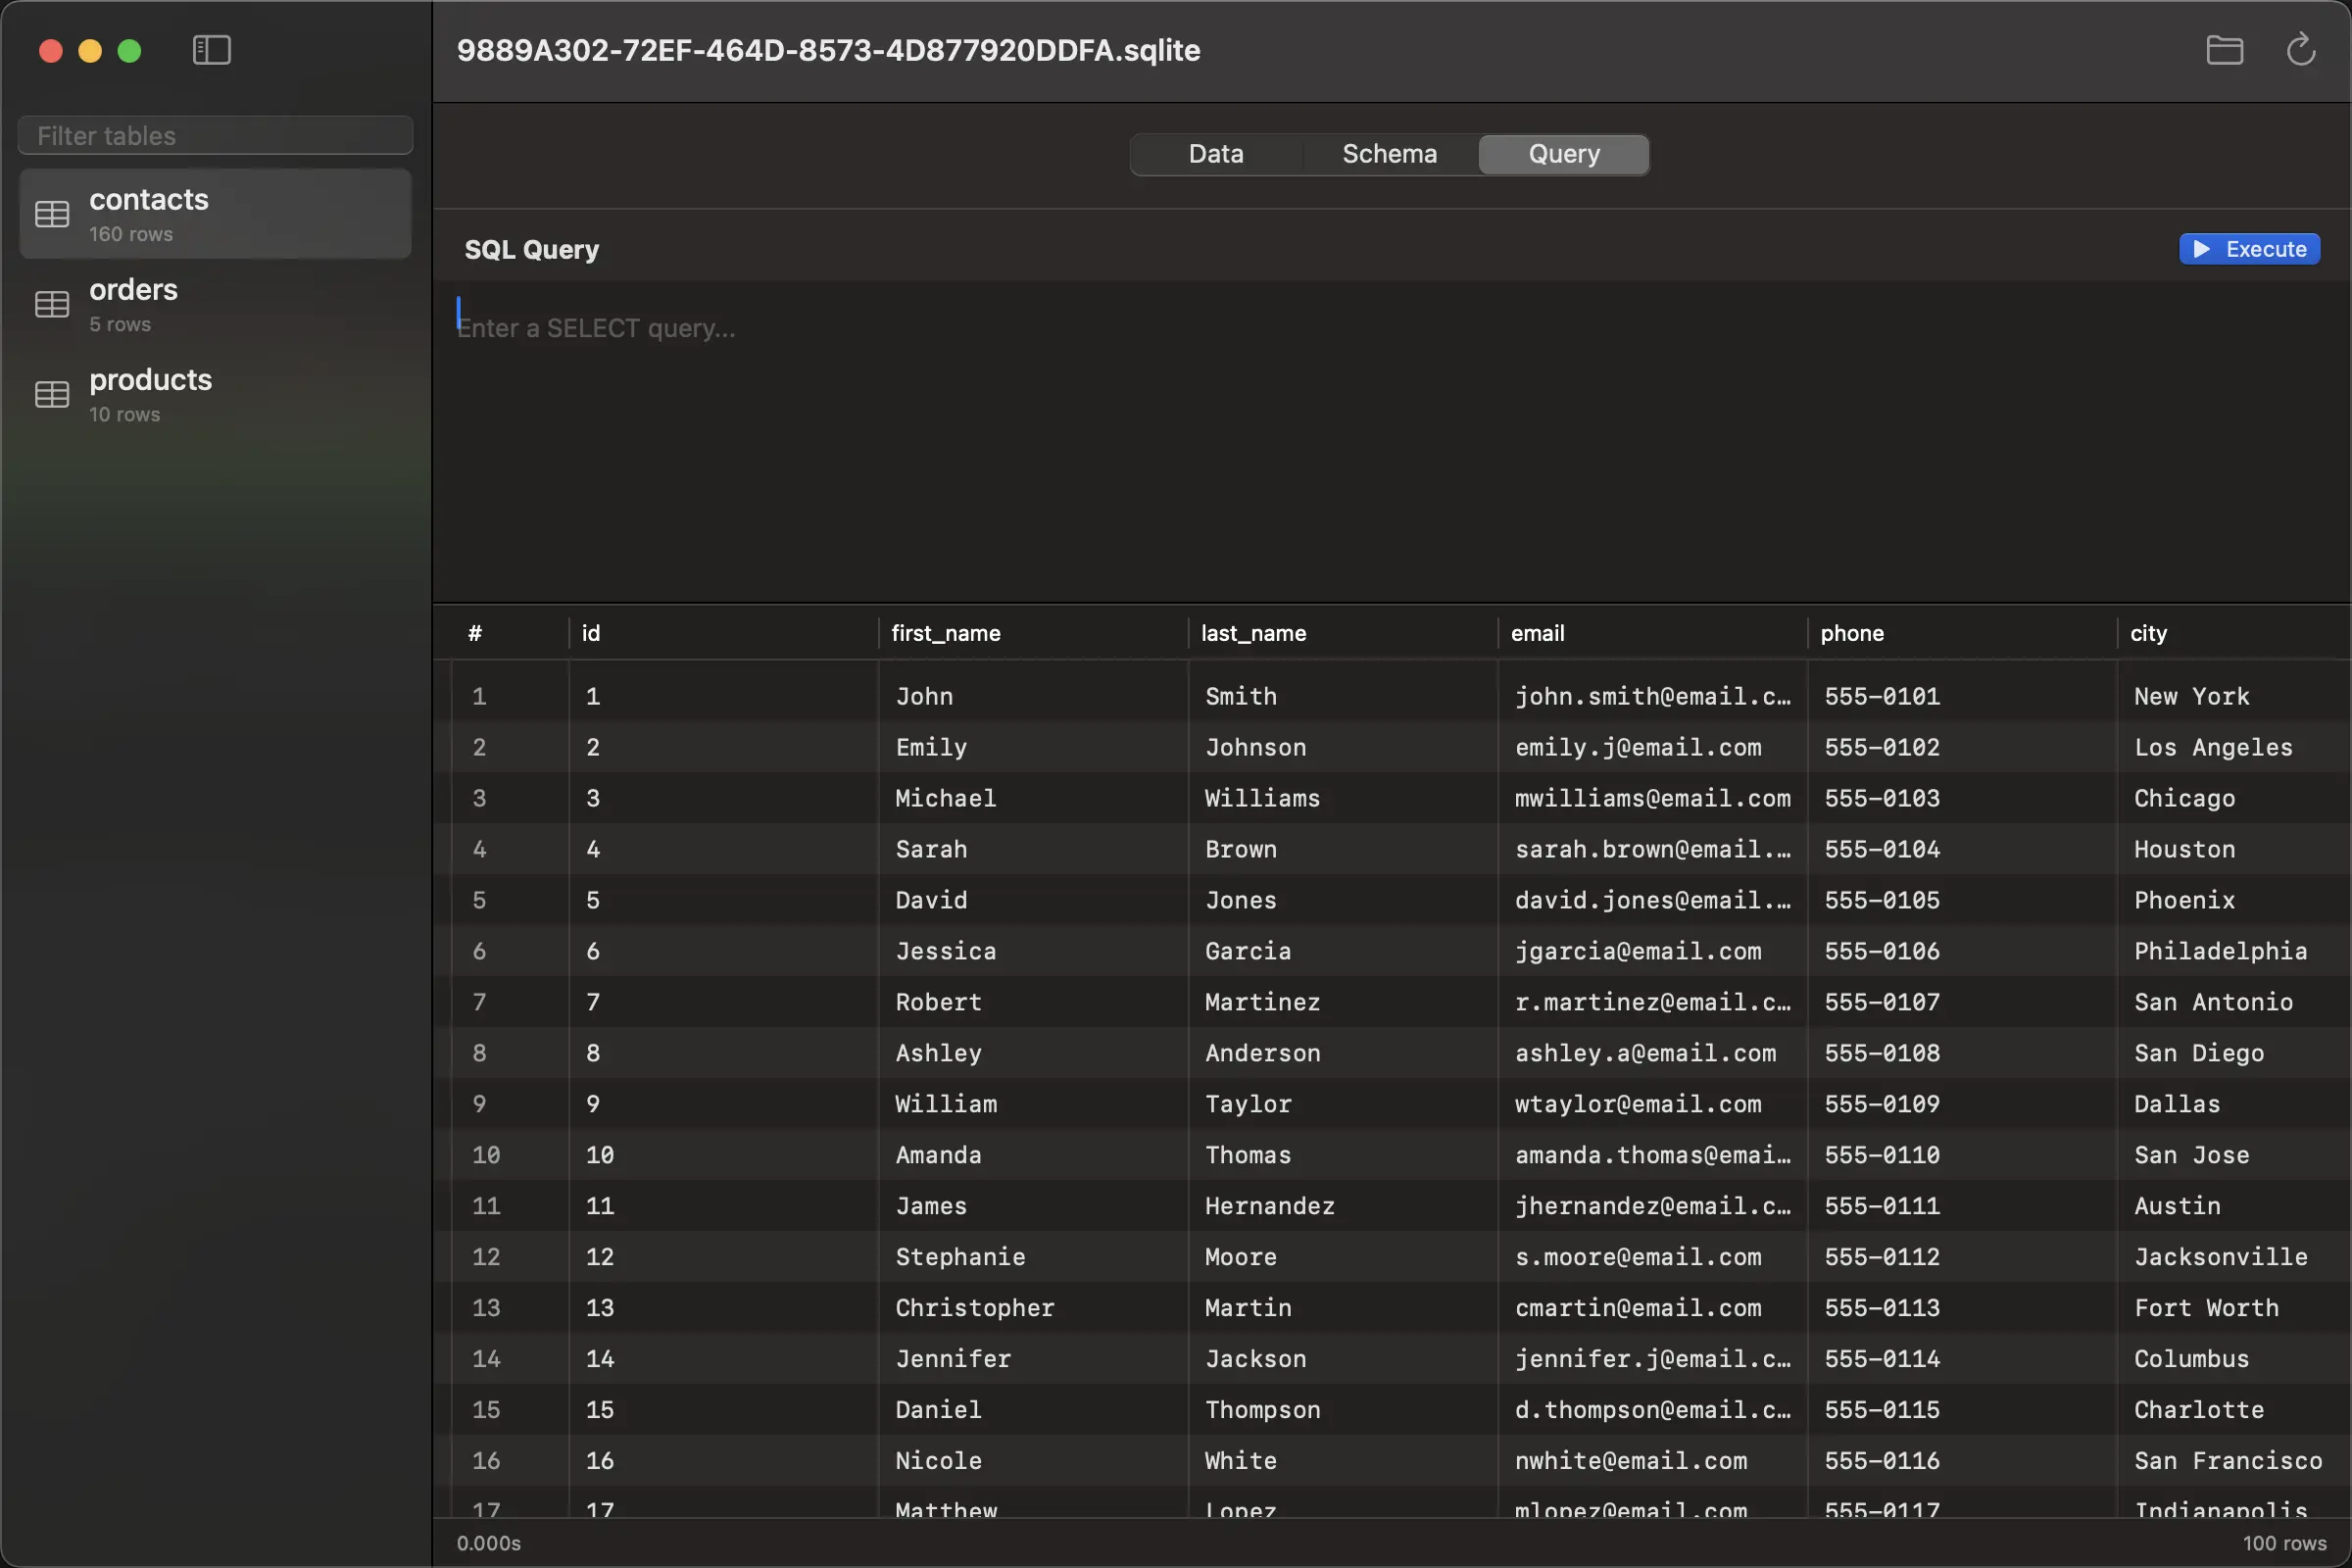Image resolution: width=2352 pixels, height=1568 pixels.
Task: Select the orders table in sidebar
Action: [x=215, y=304]
